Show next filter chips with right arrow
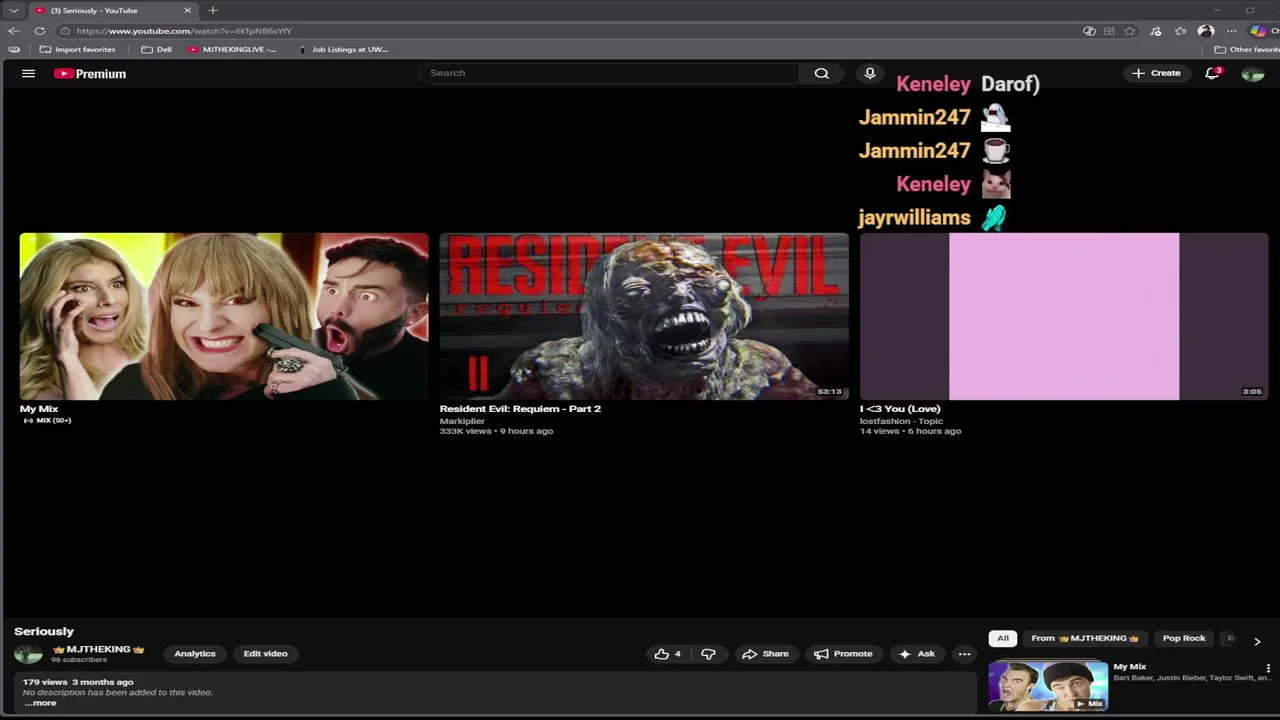 (1257, 641)
